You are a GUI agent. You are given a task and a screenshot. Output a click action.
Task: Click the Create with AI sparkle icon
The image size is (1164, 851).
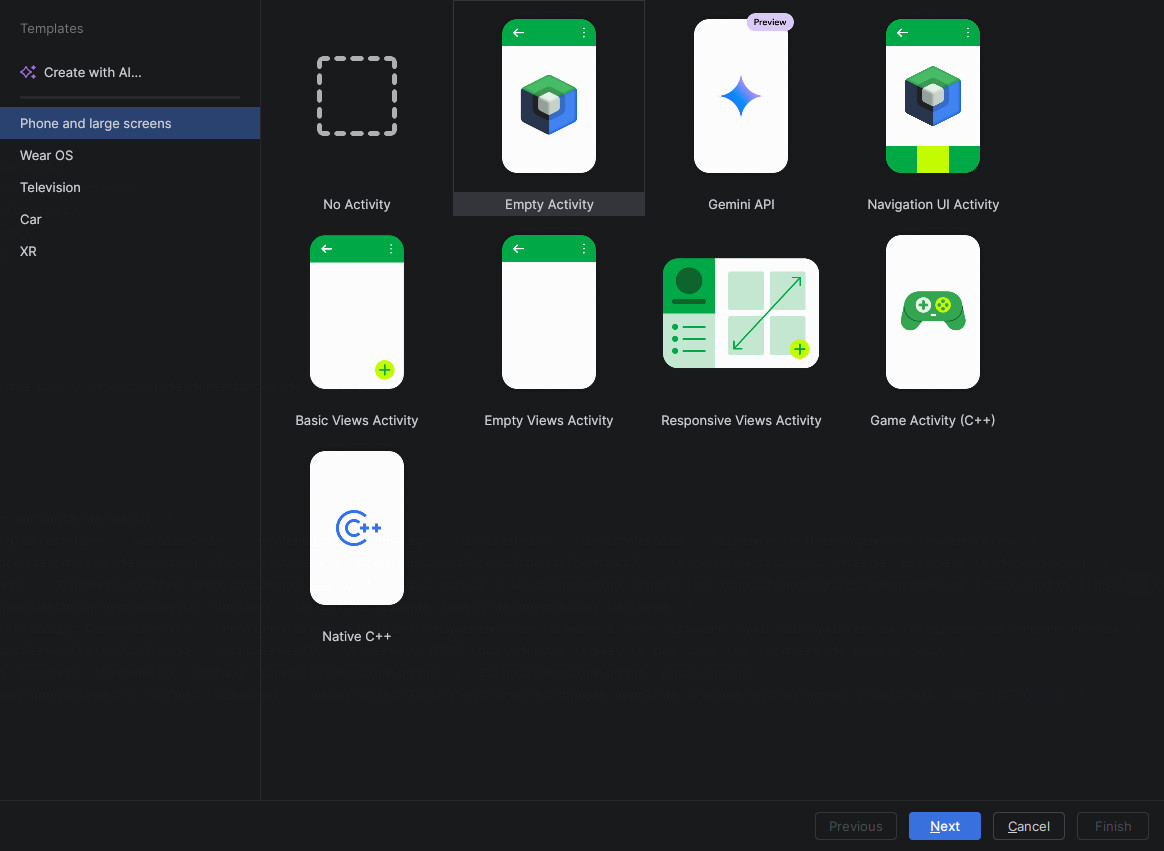point(28,72)
